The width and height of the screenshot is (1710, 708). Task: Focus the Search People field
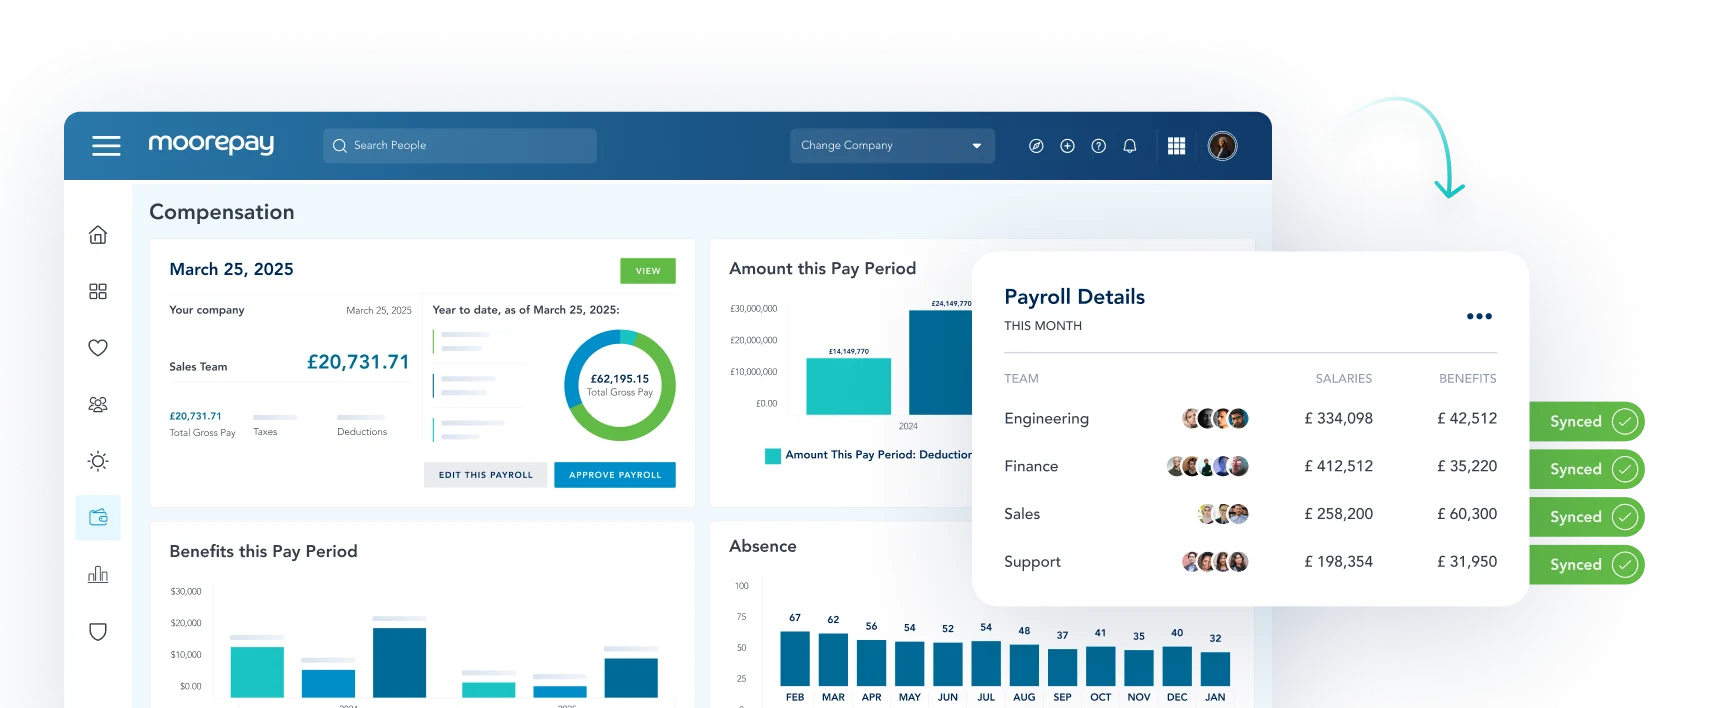tap(460, 146)
